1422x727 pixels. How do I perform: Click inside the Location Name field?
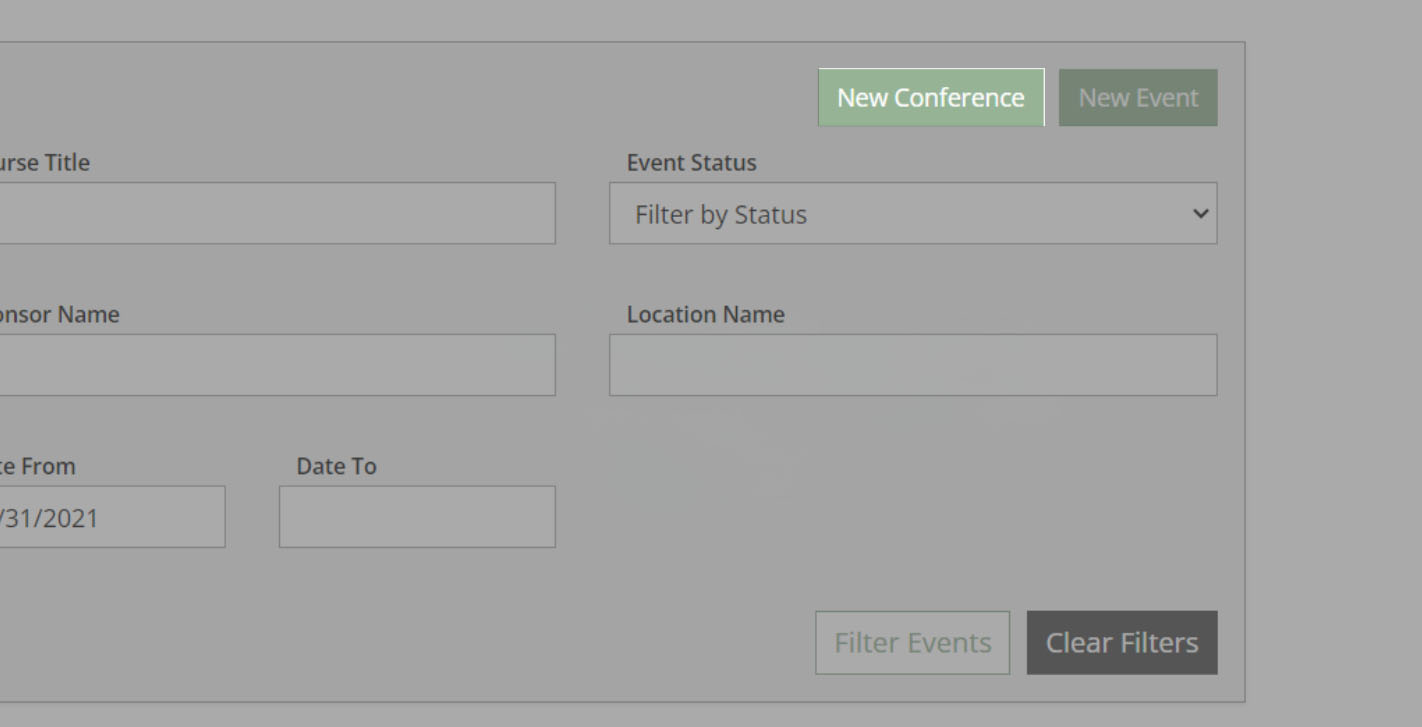coord(912,364)
